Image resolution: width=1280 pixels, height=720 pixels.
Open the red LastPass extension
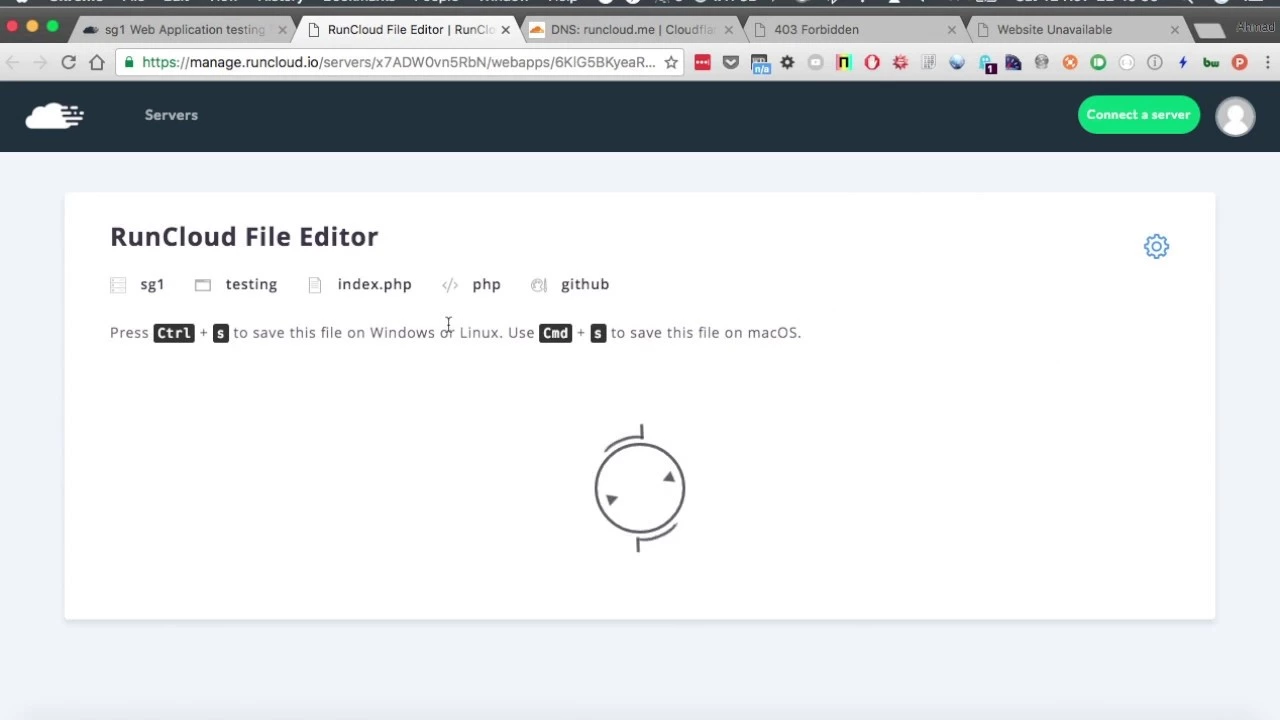702,62
